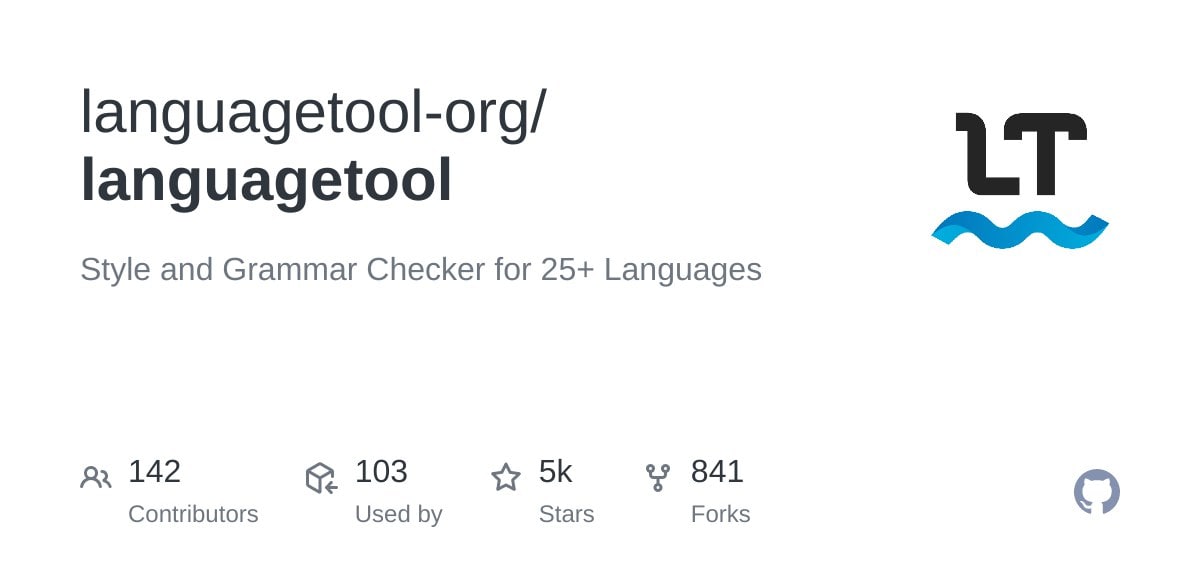
Task: Click the "25+ Languages" text
Action: [x=651, y=269]
